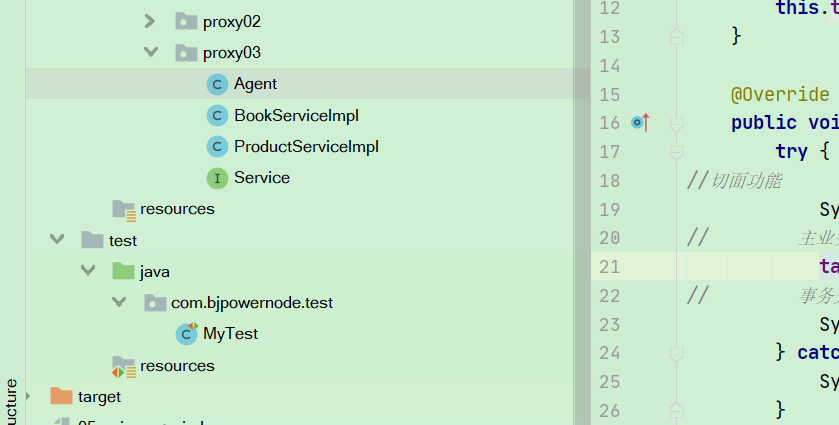Collapse com.bjpowernode.test package node
Viewport: 839px width, 425px height.
119,302
